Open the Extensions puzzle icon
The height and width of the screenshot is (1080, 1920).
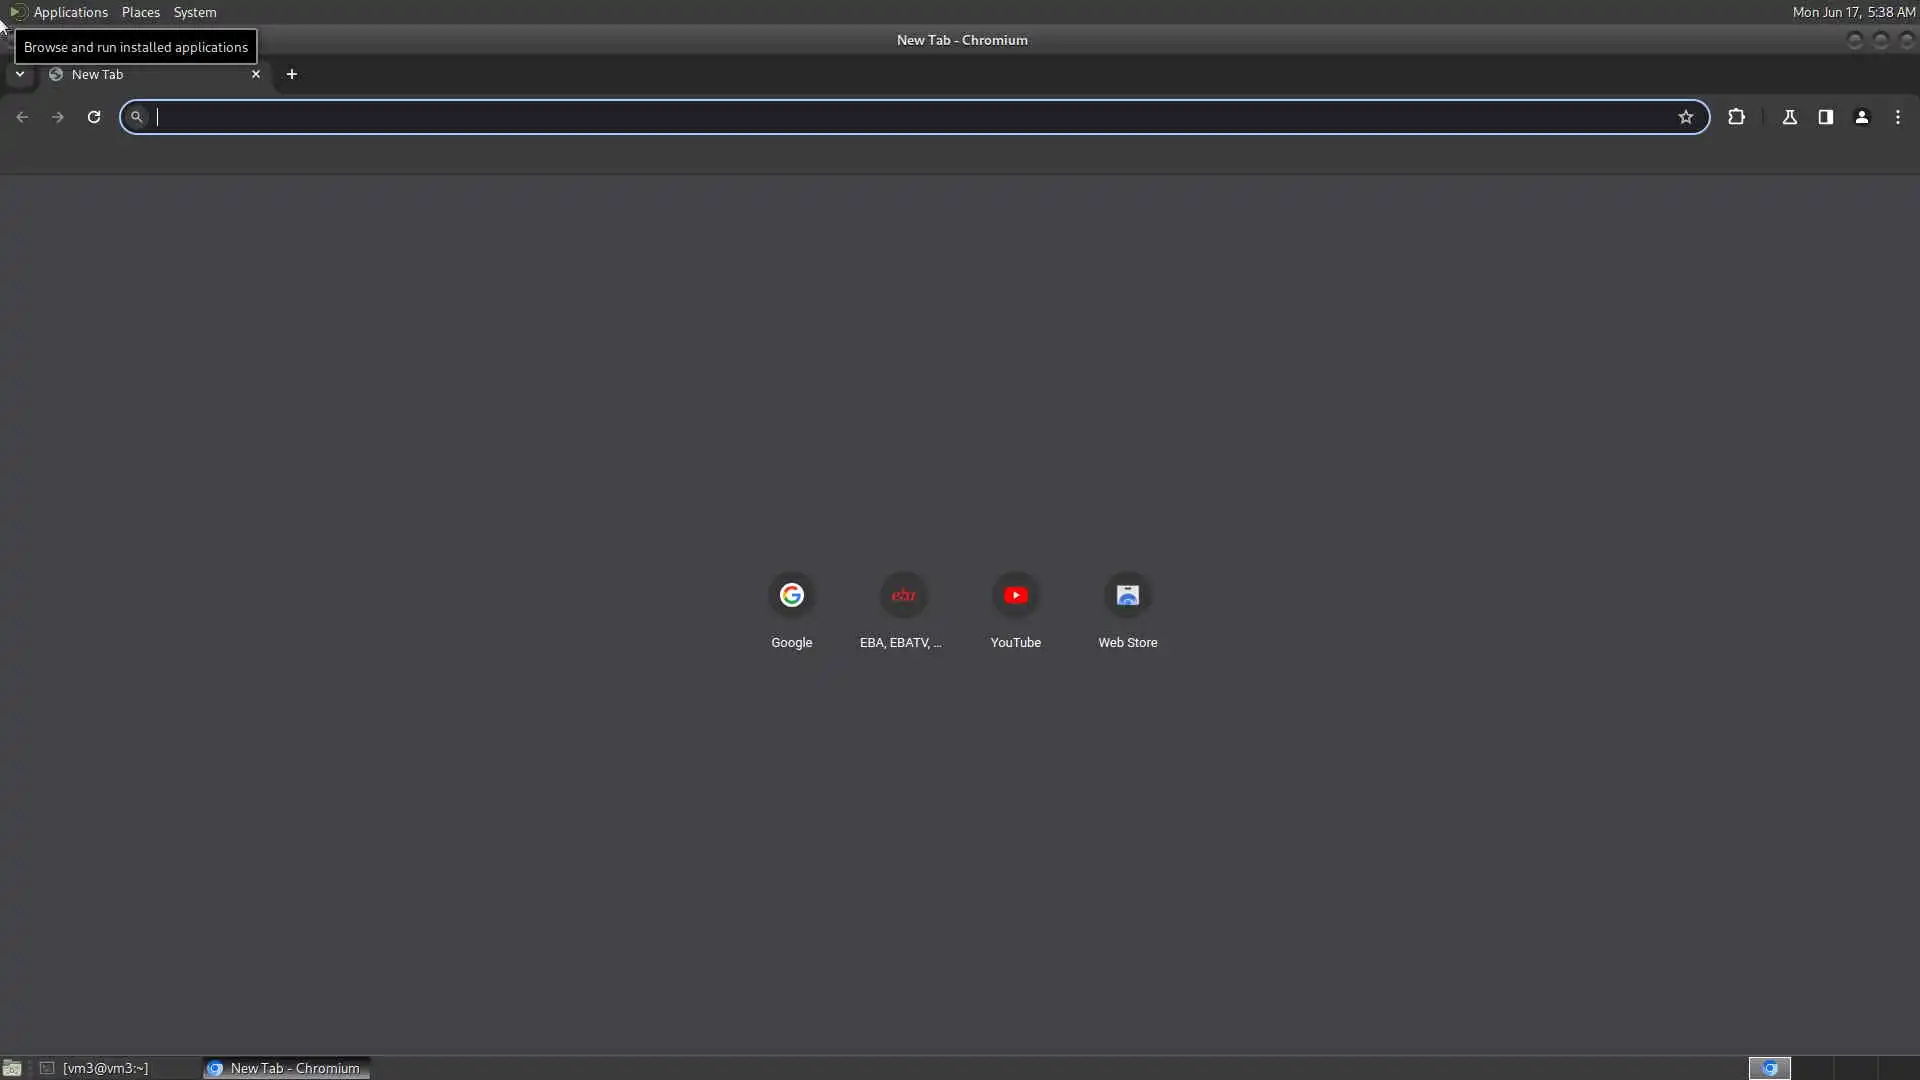[1736, 117]
